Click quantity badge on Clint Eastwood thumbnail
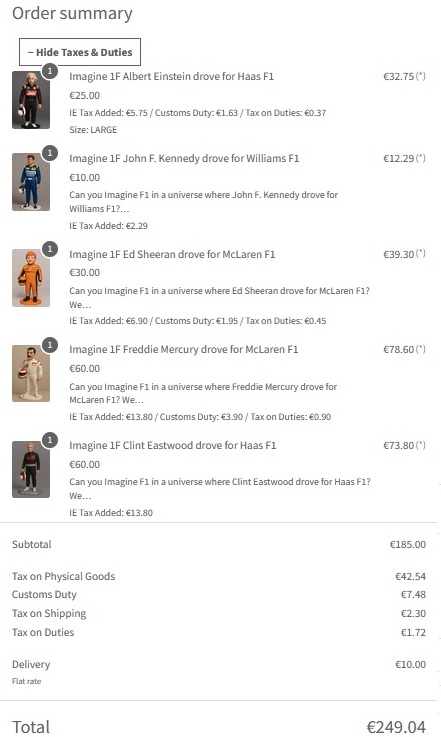441x737 pixels. pos(50,440)
